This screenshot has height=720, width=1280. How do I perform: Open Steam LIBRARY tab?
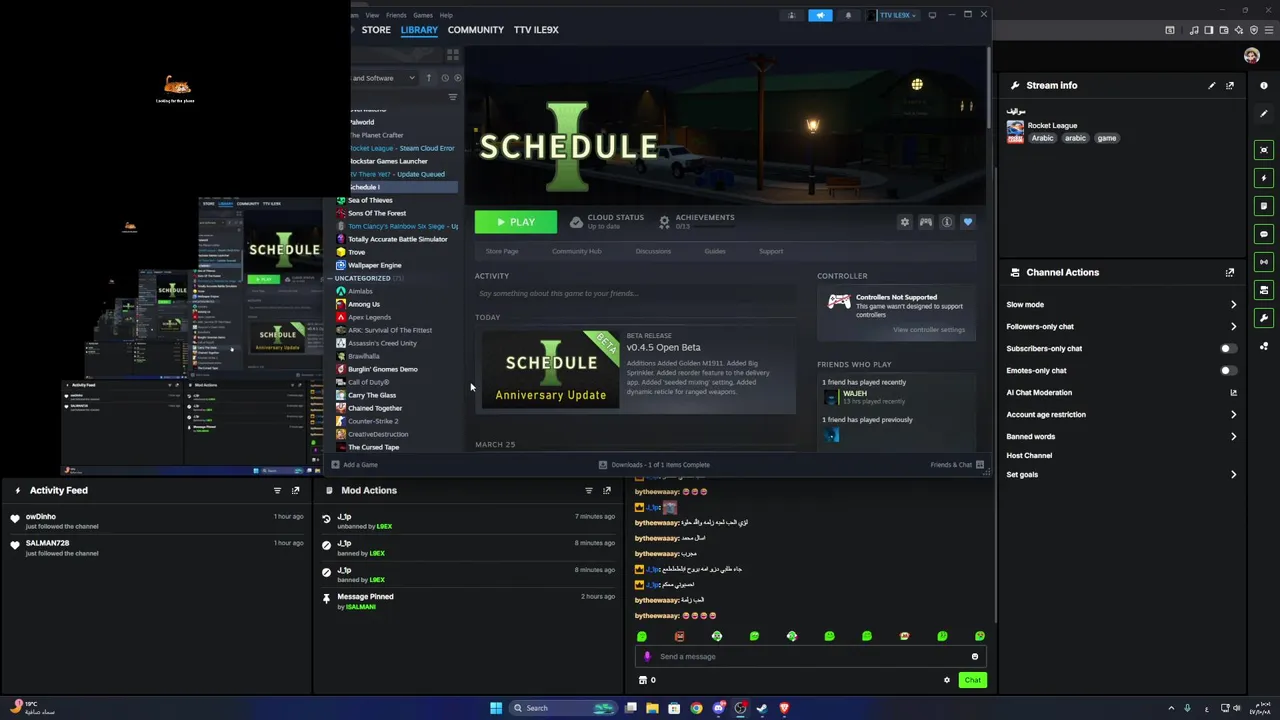(419, 30)
